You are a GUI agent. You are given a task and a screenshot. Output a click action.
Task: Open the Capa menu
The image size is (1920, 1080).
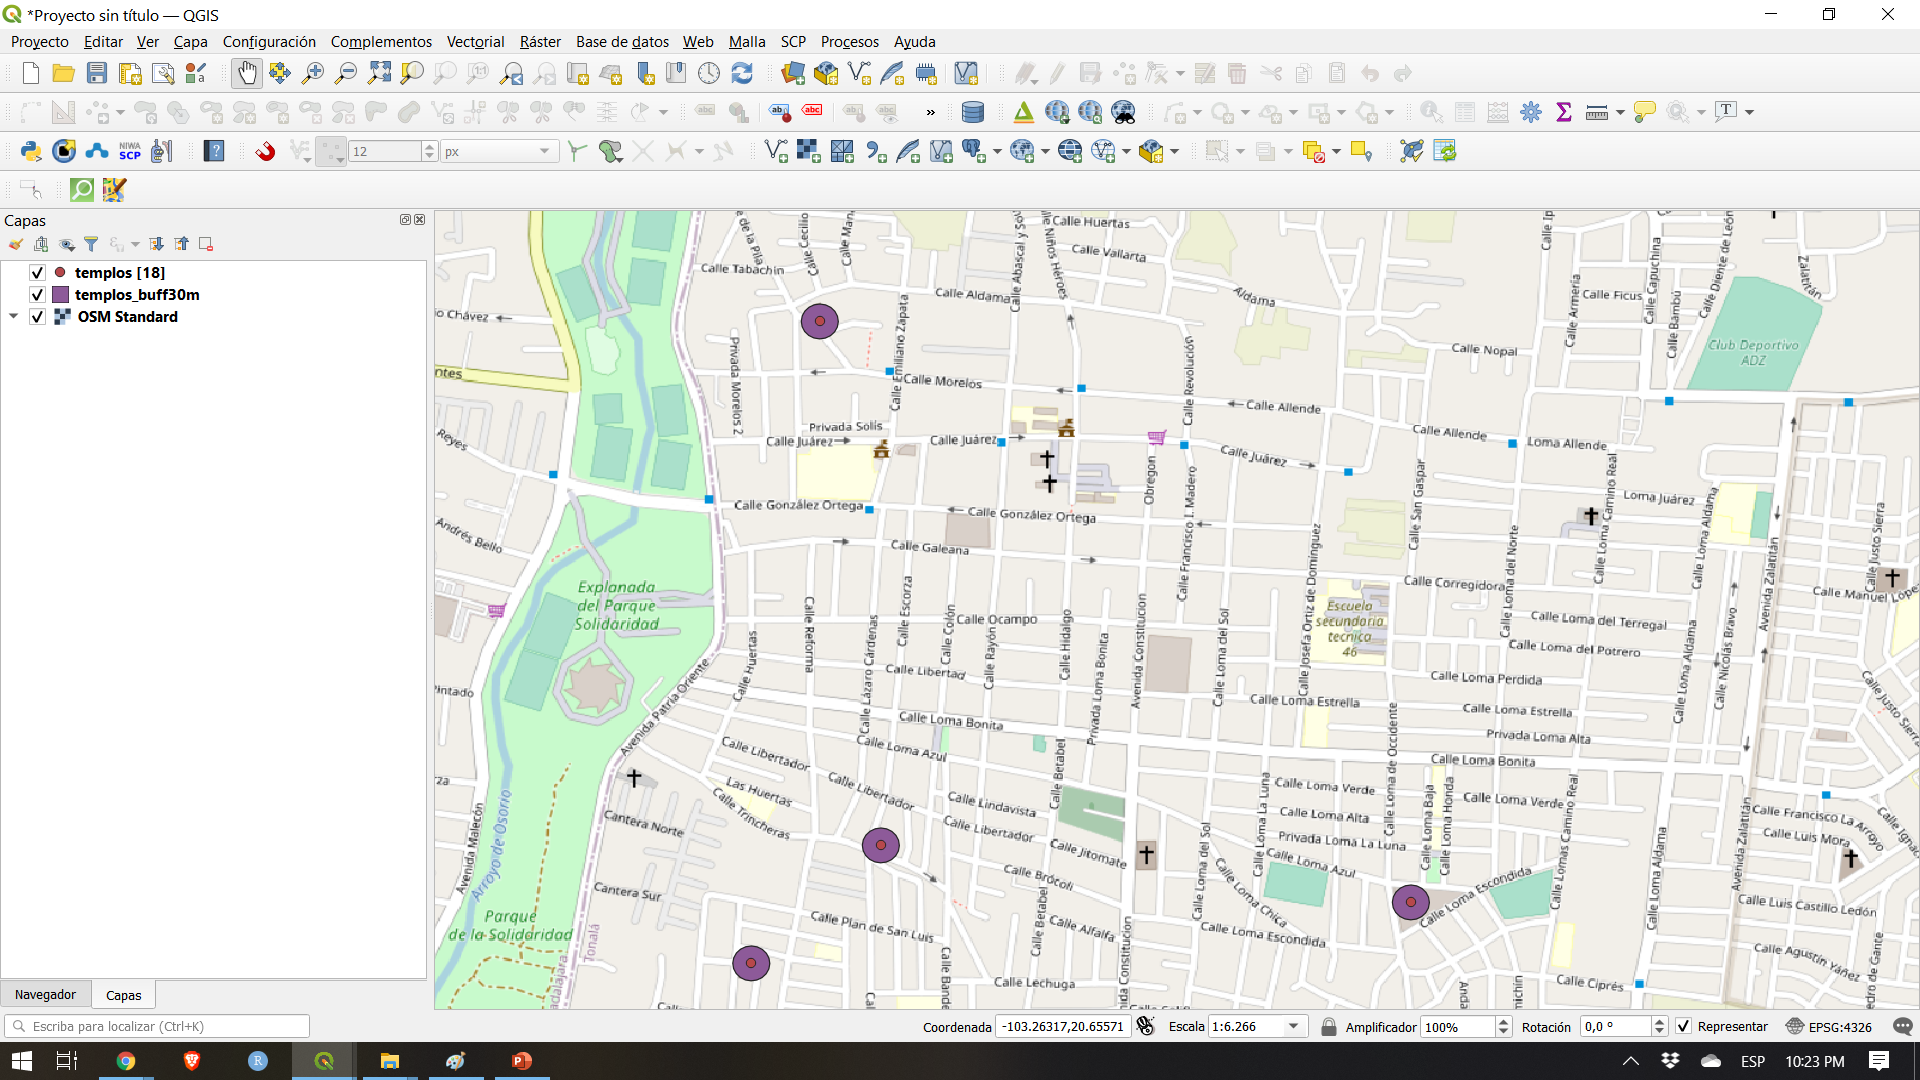pyautogui.click(x=190, y=42)
